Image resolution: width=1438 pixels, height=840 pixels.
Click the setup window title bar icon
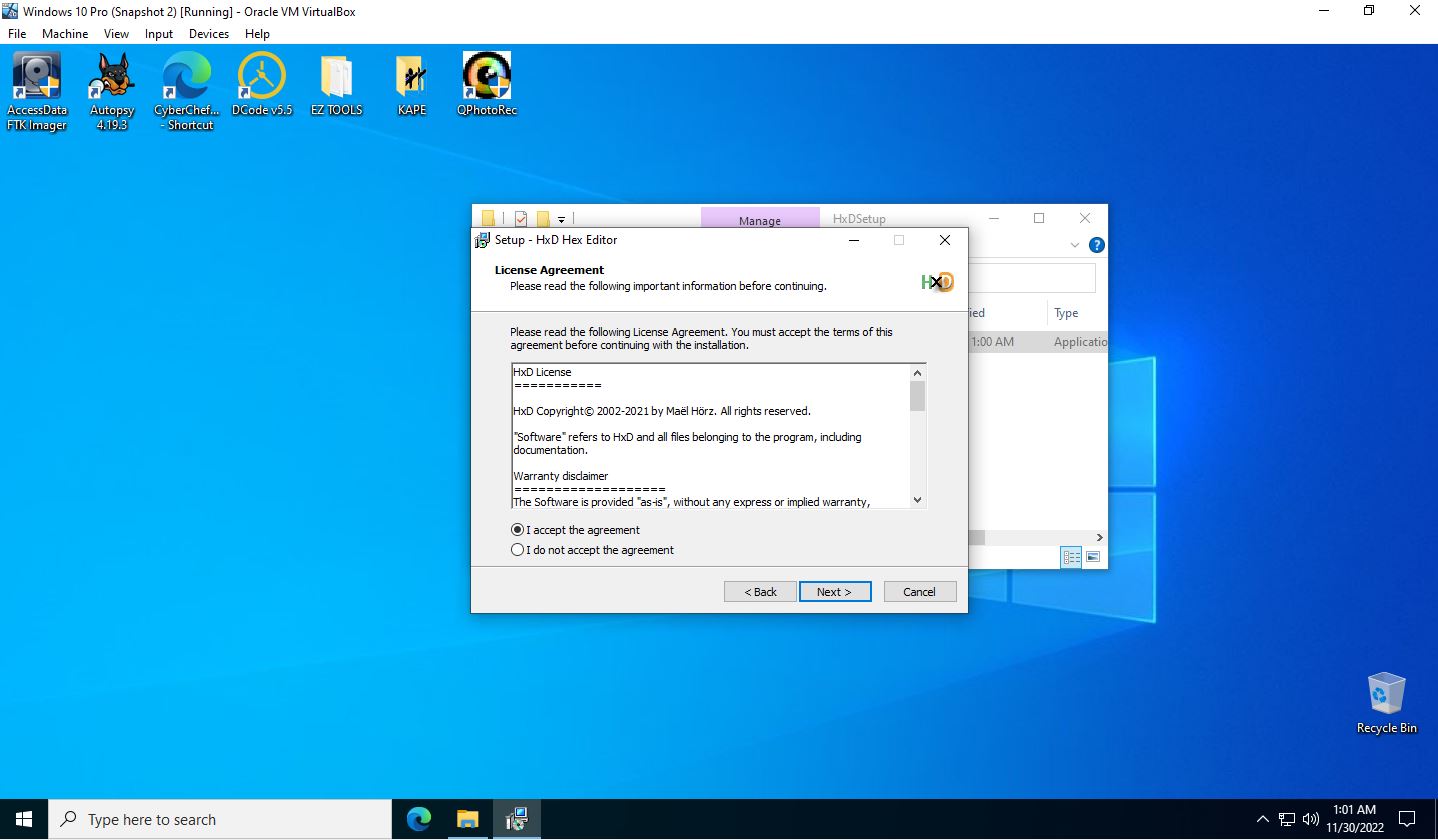[482, 240]
